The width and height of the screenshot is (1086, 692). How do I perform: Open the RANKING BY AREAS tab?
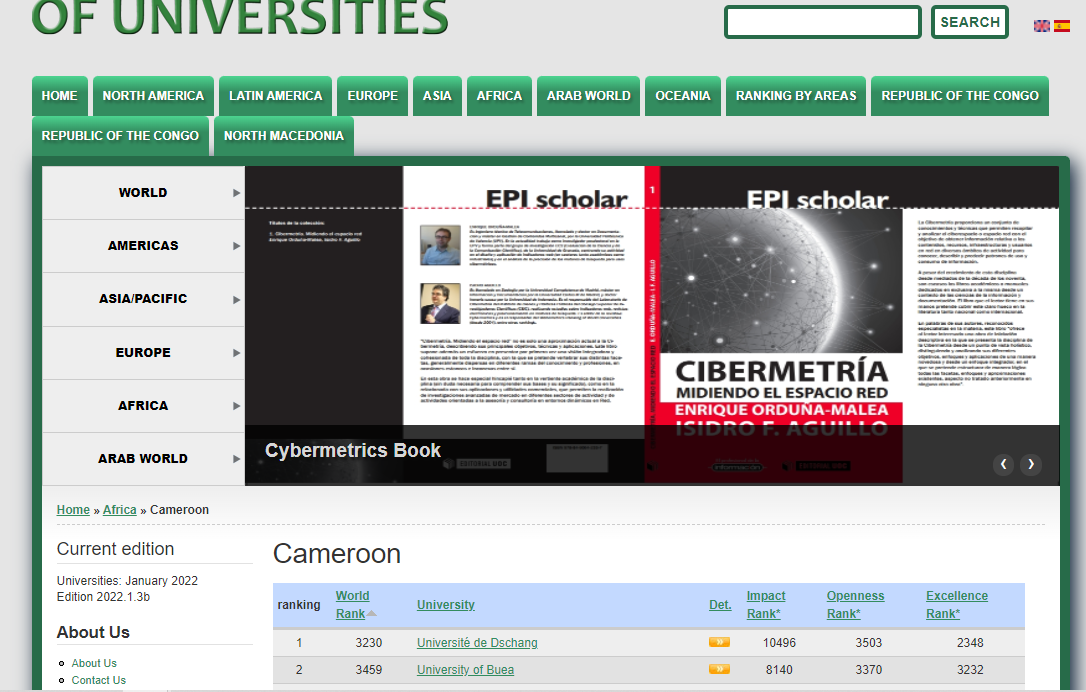tap(796, 96)
